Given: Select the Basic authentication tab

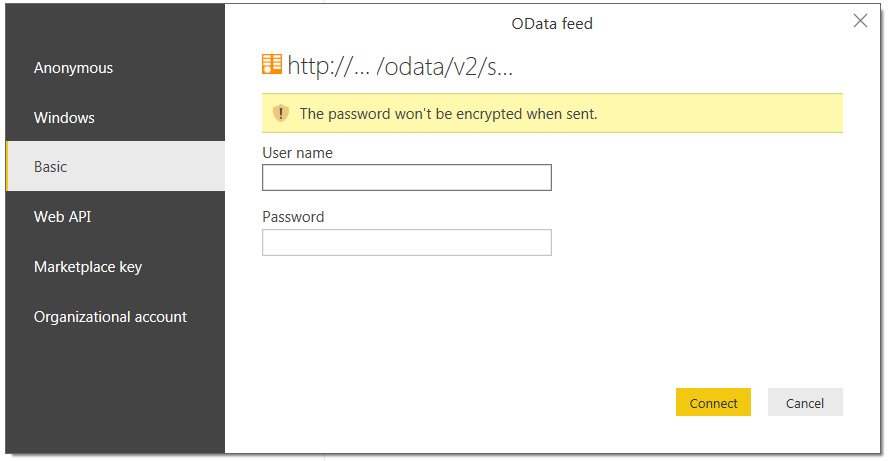Looking at the screenshot, I should [x=51, y=167].
